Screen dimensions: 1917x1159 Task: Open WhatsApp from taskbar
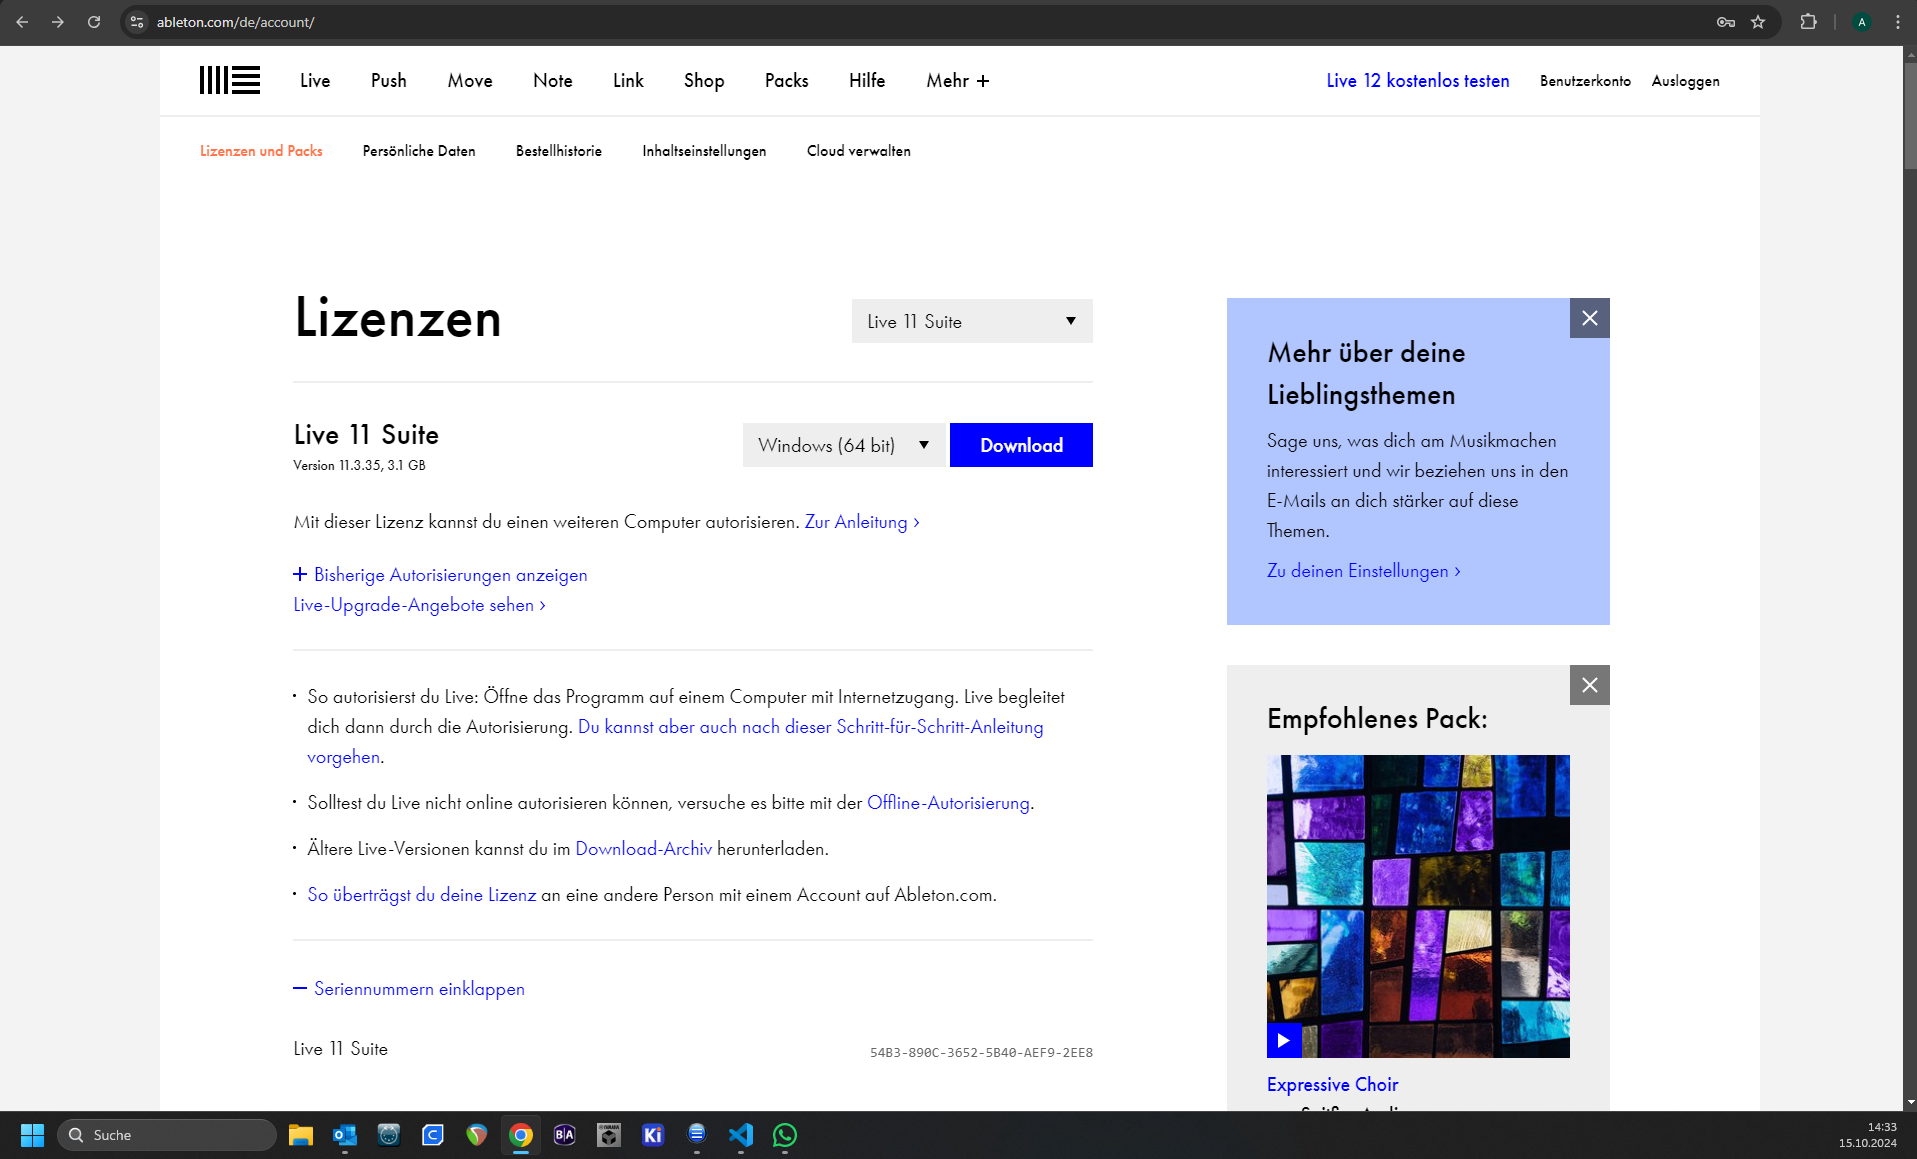coord(785,1135)
